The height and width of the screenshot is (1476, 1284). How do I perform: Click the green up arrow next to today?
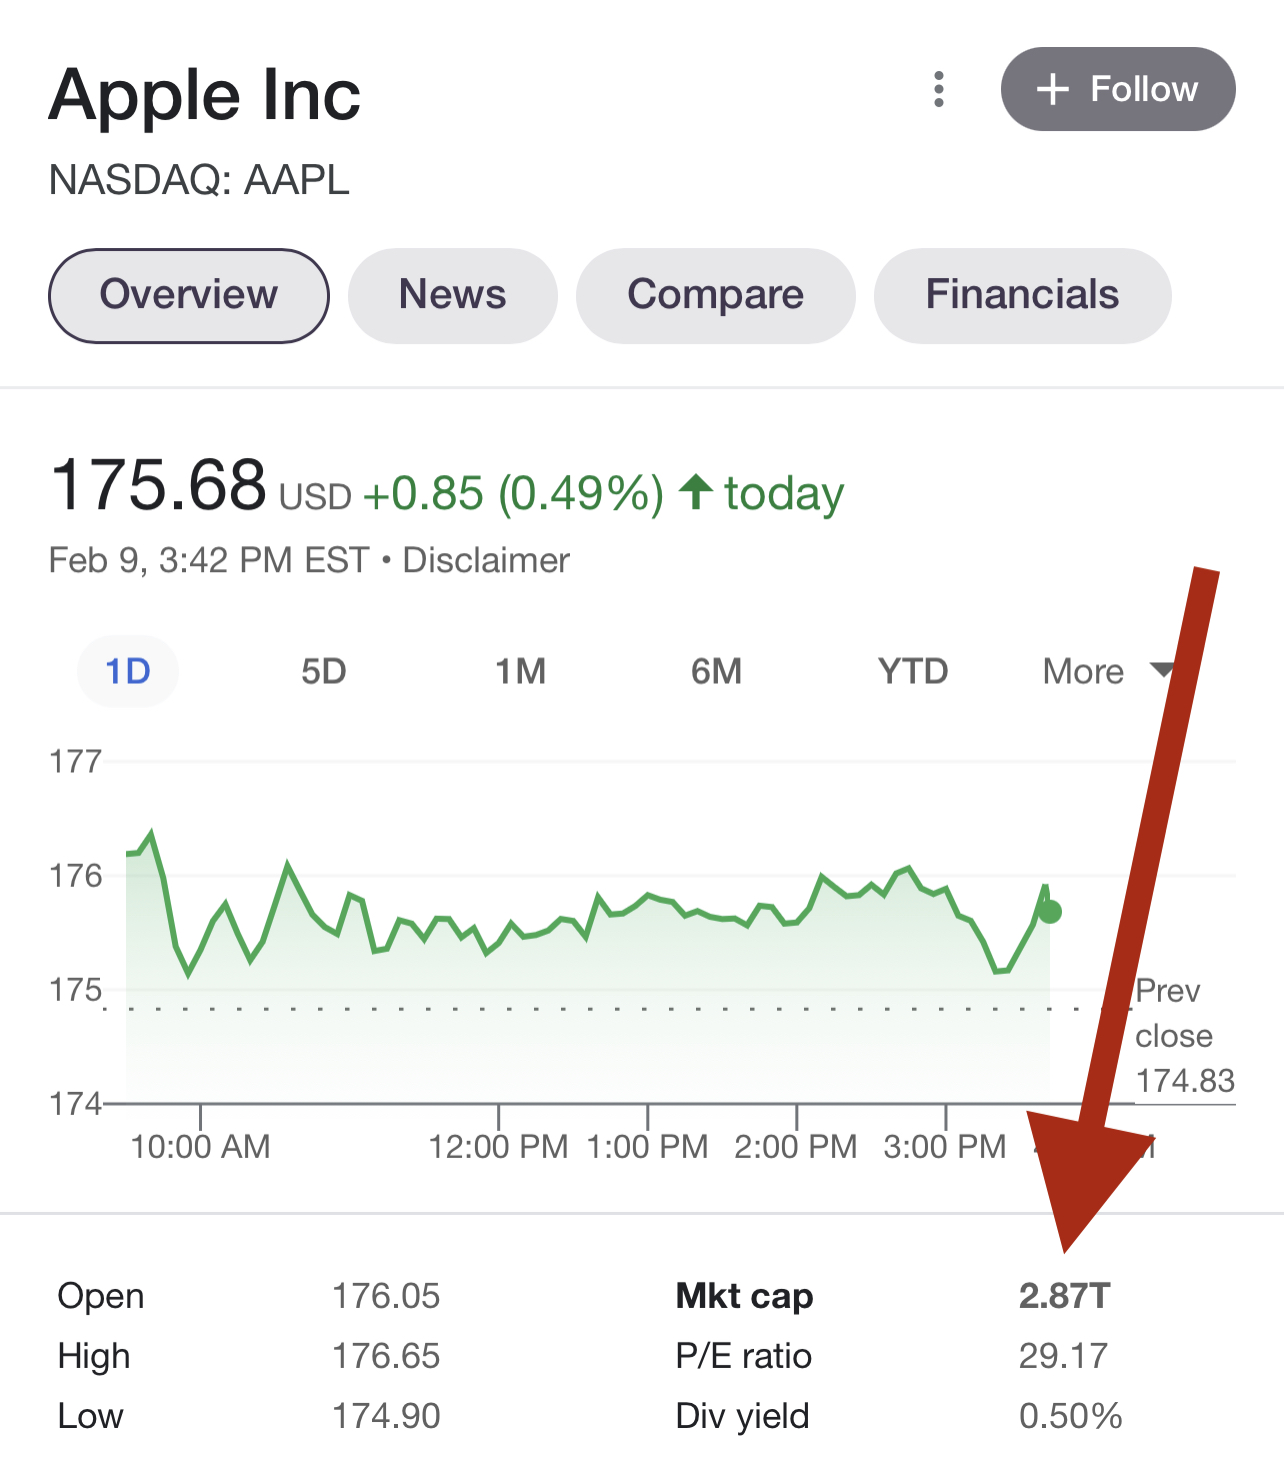click(x=696, y=491)
